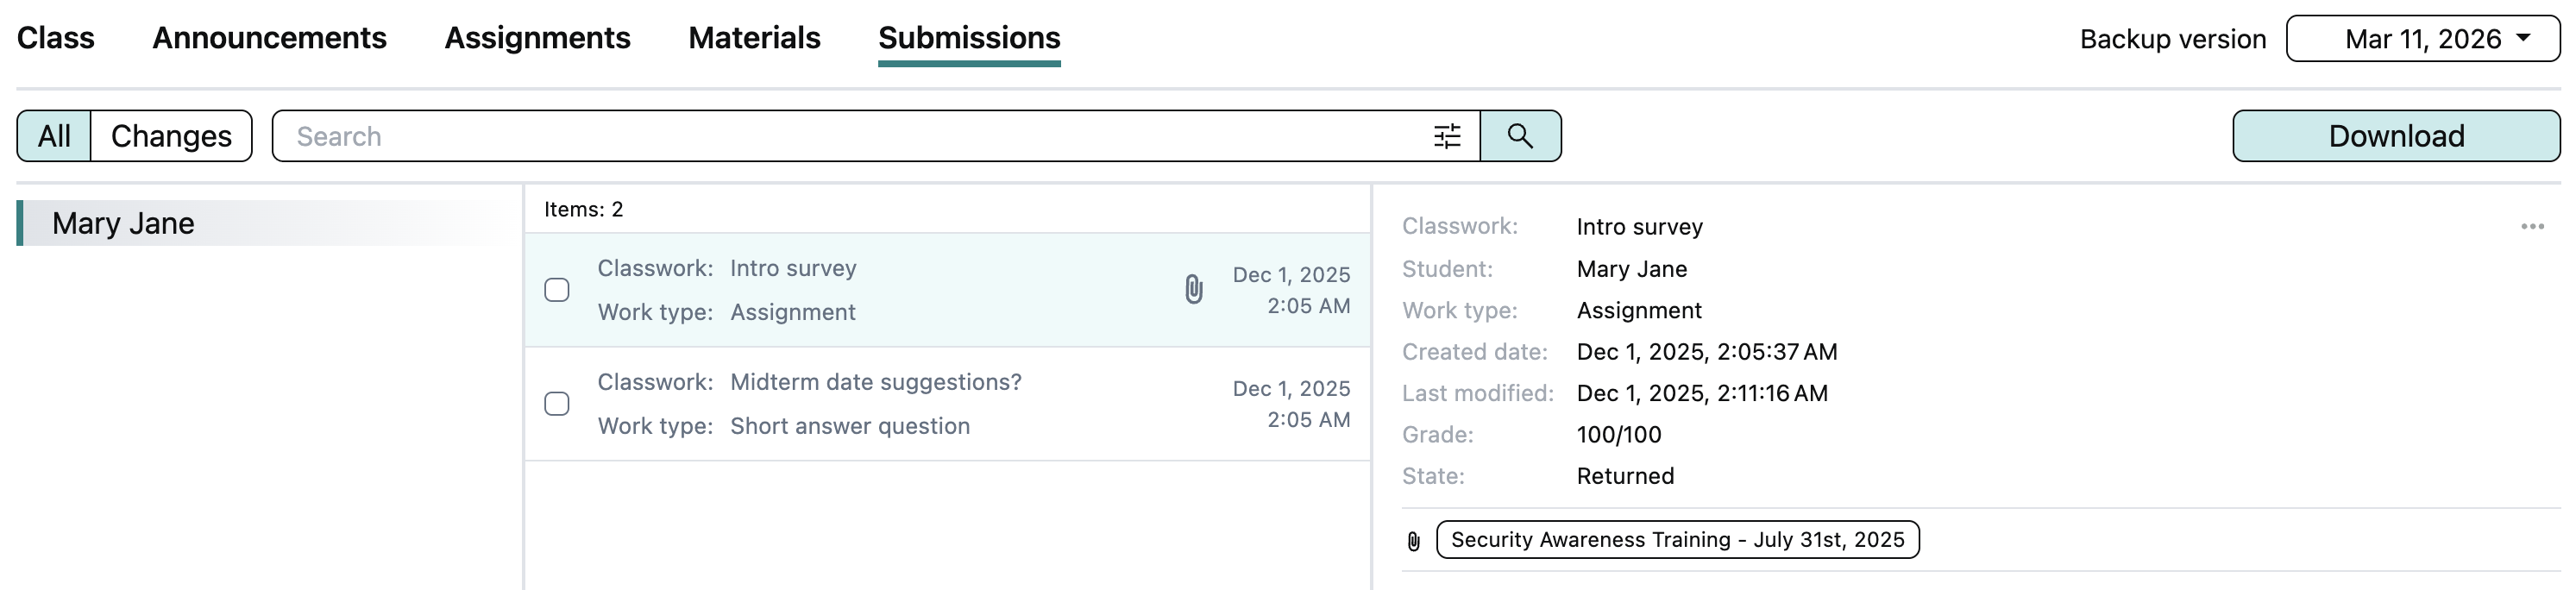Image resolution: width=2576 pixels, height=590 pixels.
Task: Click the Download button
Action: coord(2395,136)
